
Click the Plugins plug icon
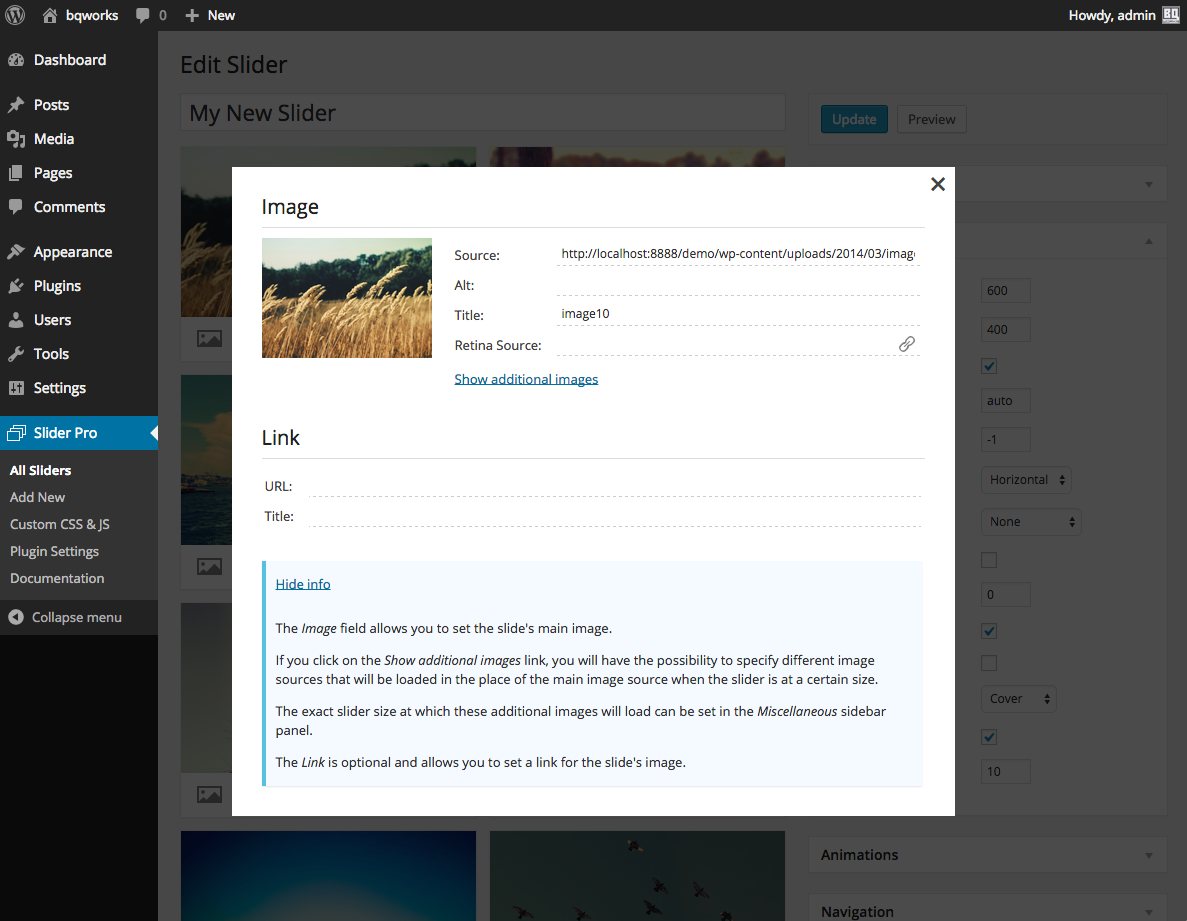coord(16,285)
